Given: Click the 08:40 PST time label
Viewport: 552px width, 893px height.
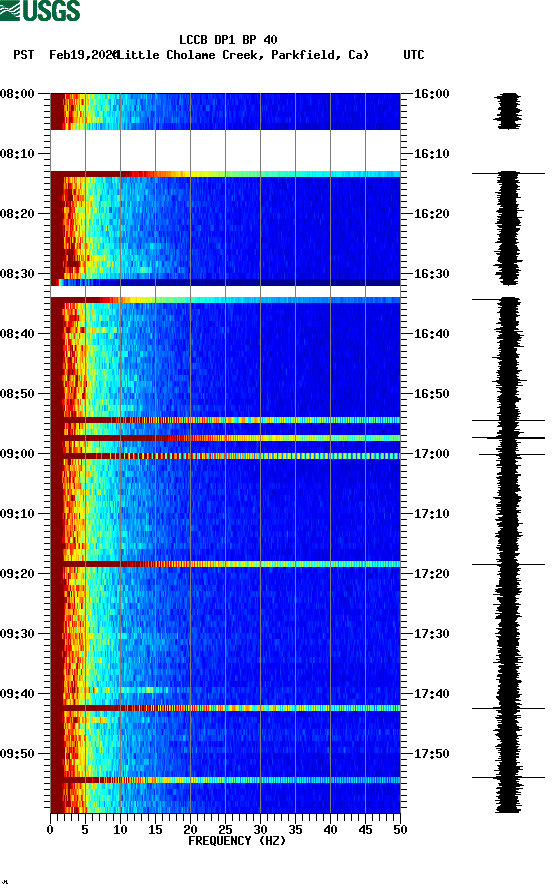Looking at the screenshot, I should [17, 334].
